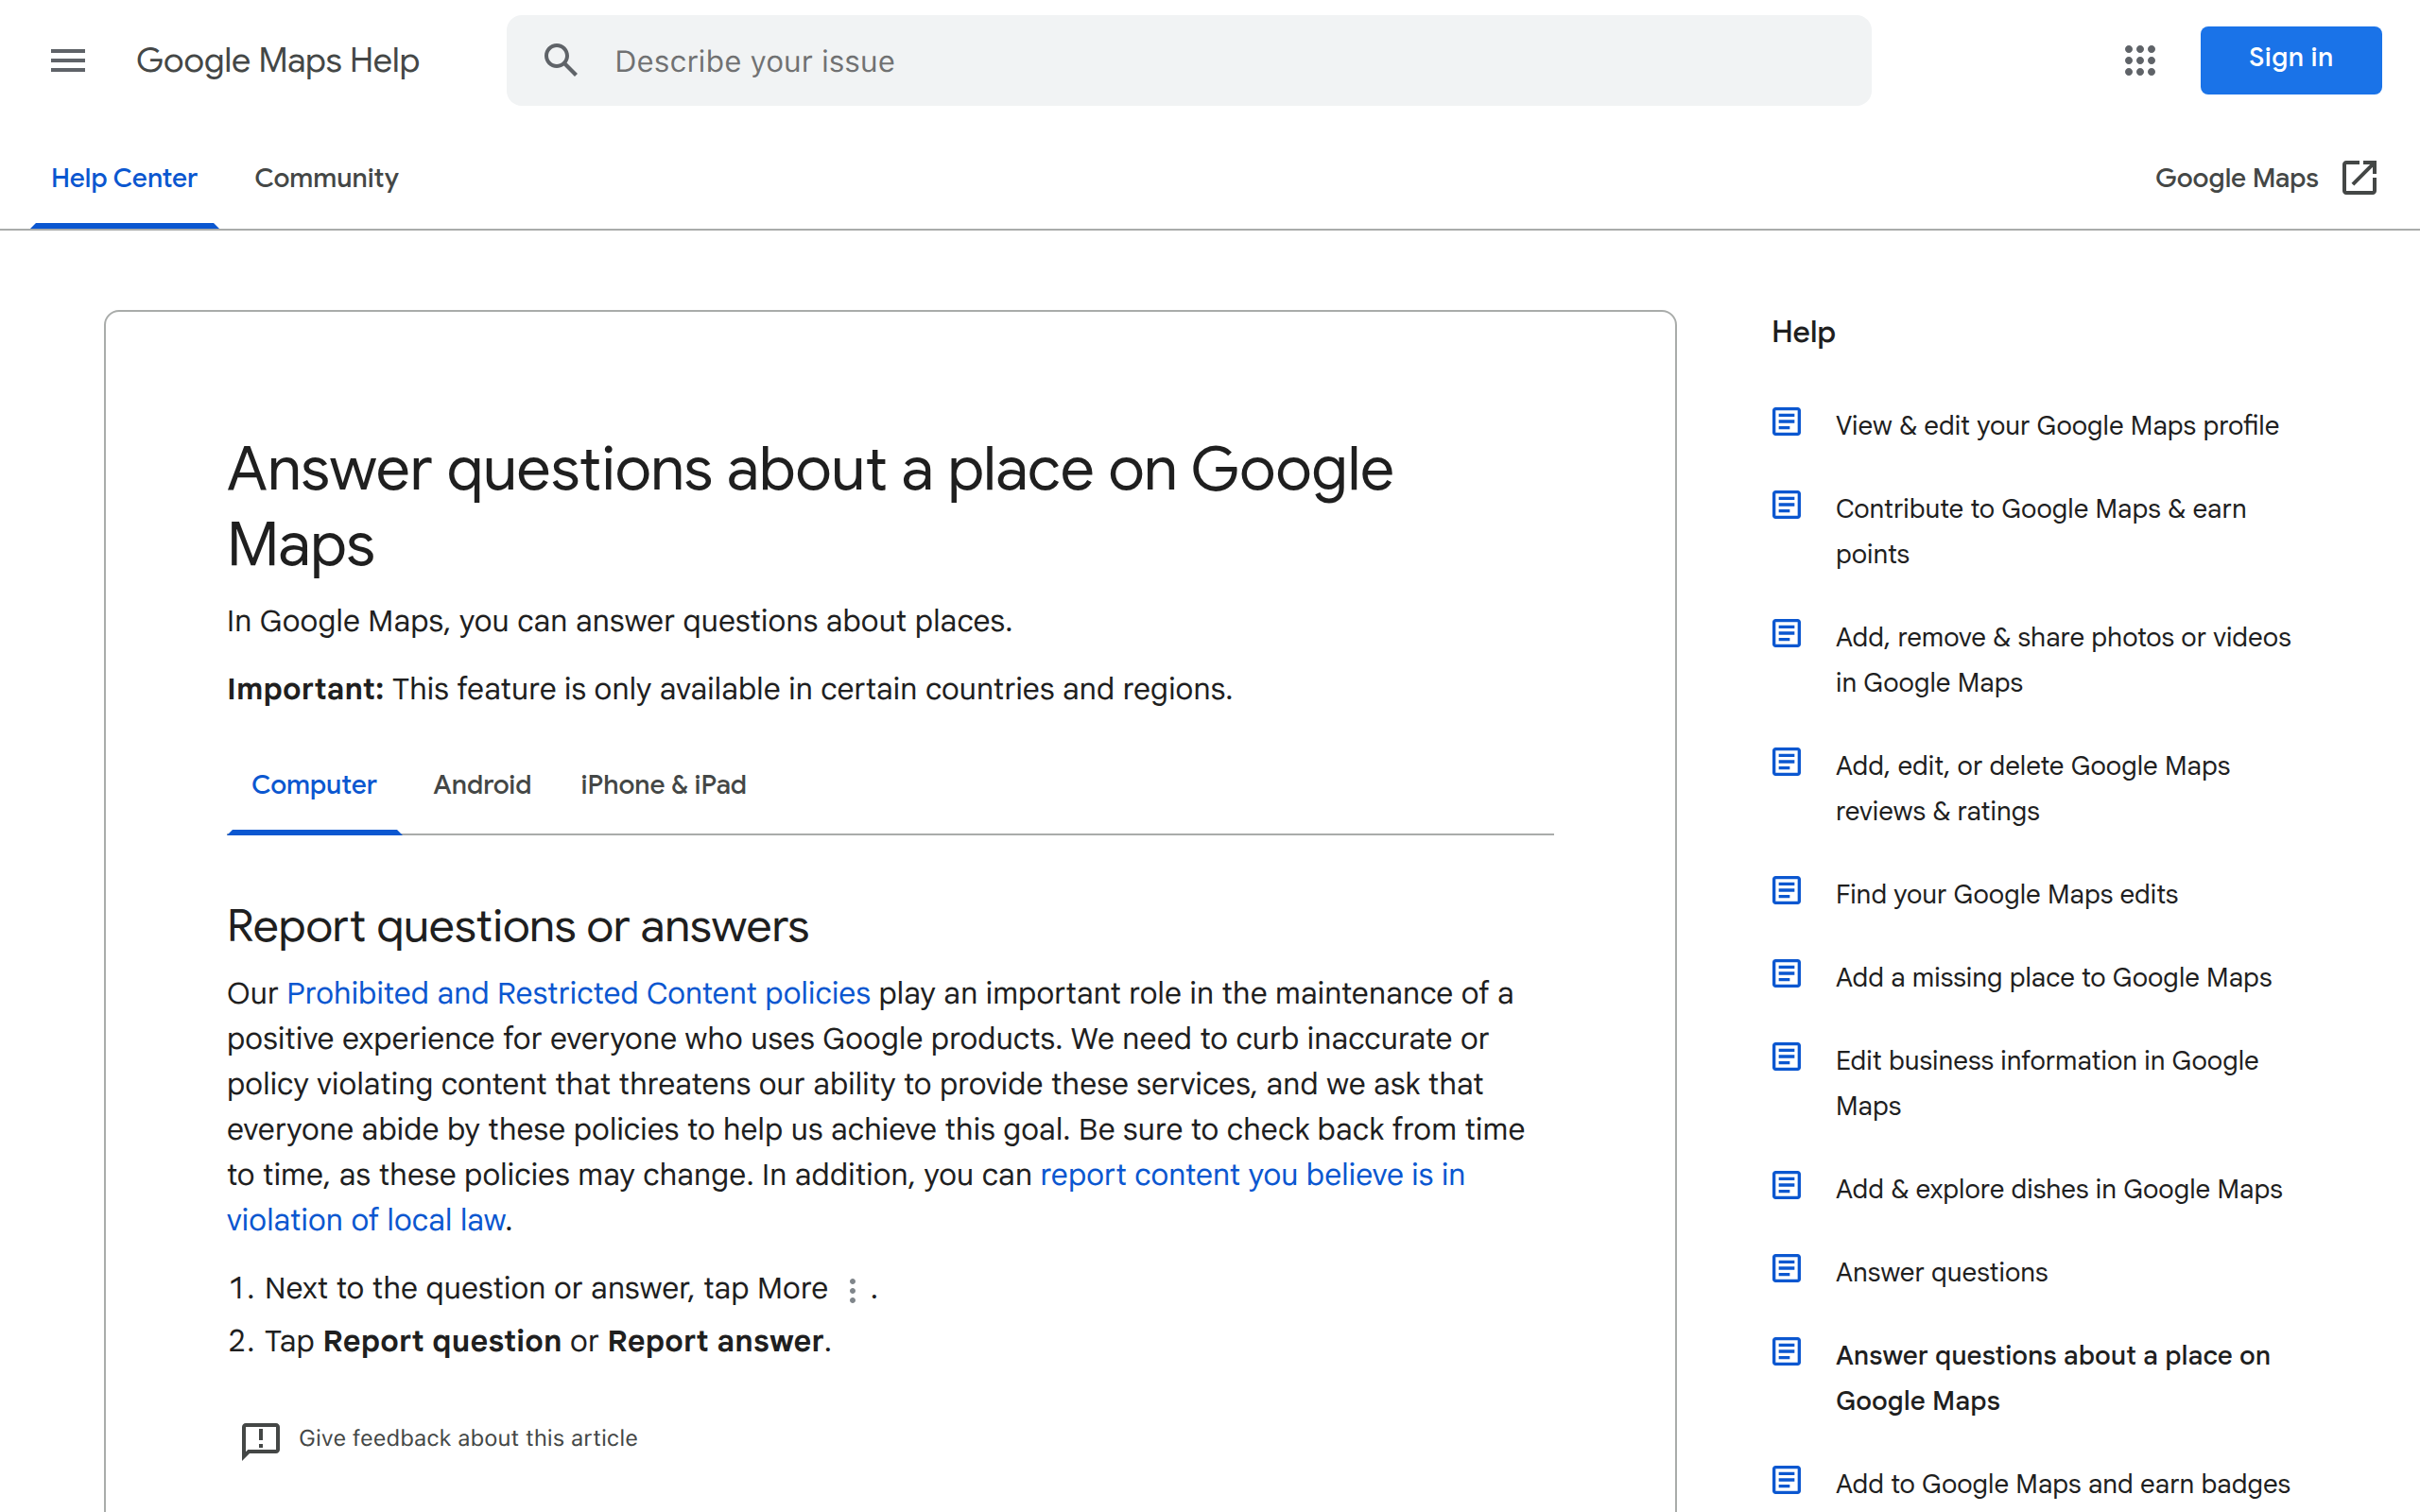Click Give feedback about this article

tap(467, 1438)
